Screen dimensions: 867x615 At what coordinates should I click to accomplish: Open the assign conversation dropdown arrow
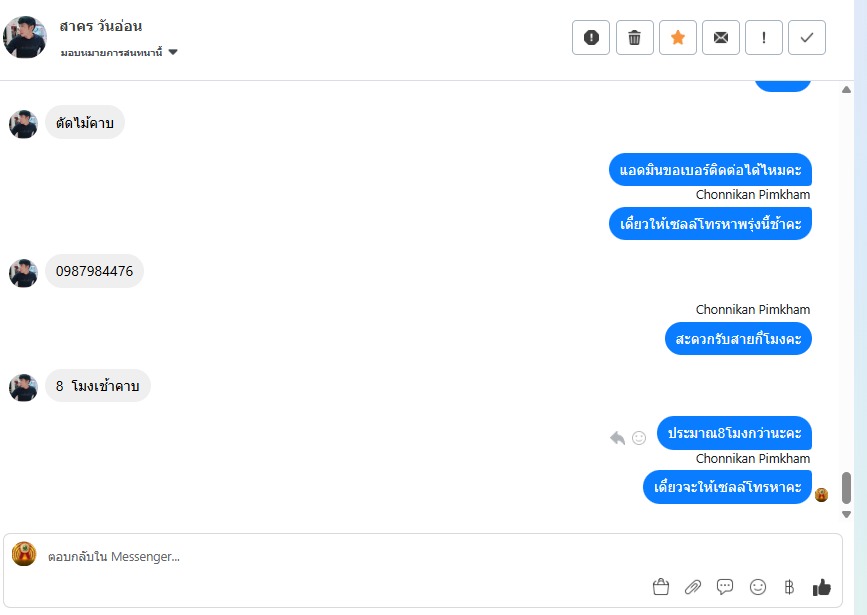(x=173, y=52)
